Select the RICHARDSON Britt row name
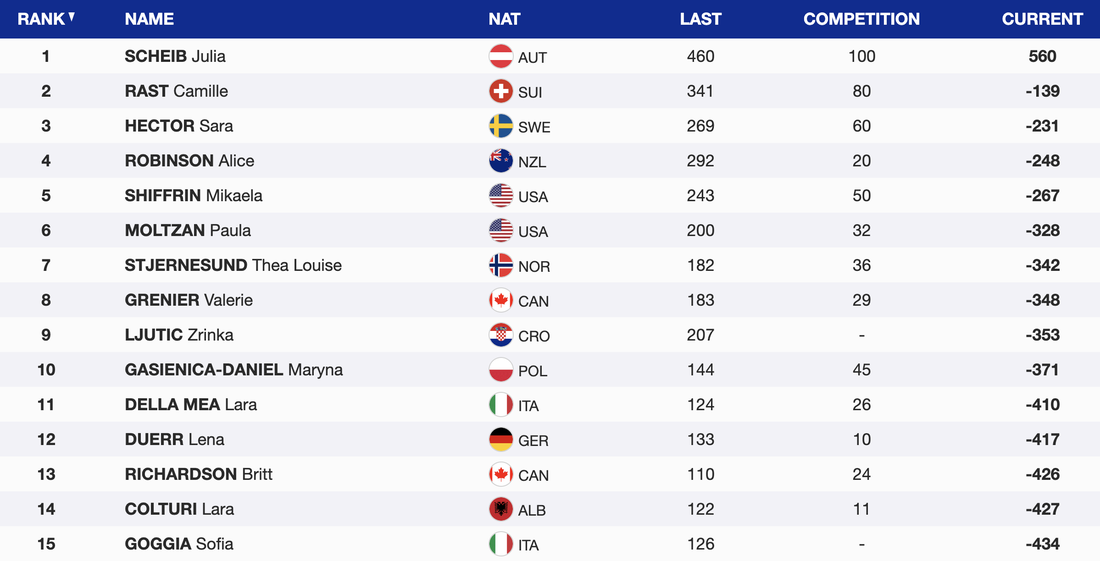1100x561 pixels. (198, 474)
